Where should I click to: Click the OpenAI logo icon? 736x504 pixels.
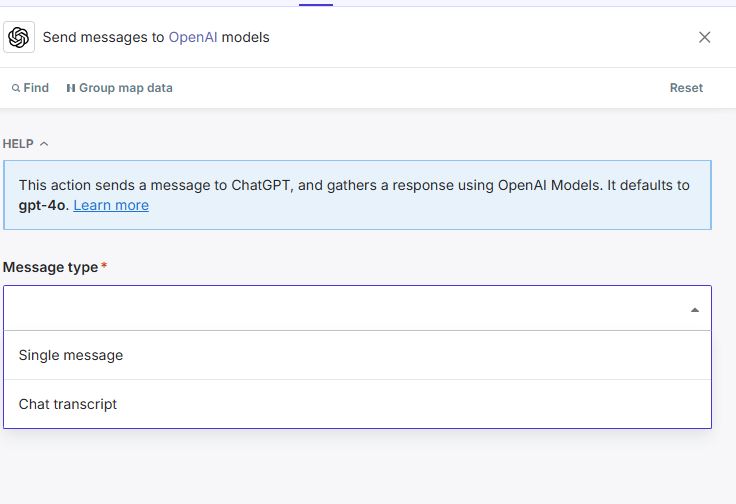tap(18, 37)
